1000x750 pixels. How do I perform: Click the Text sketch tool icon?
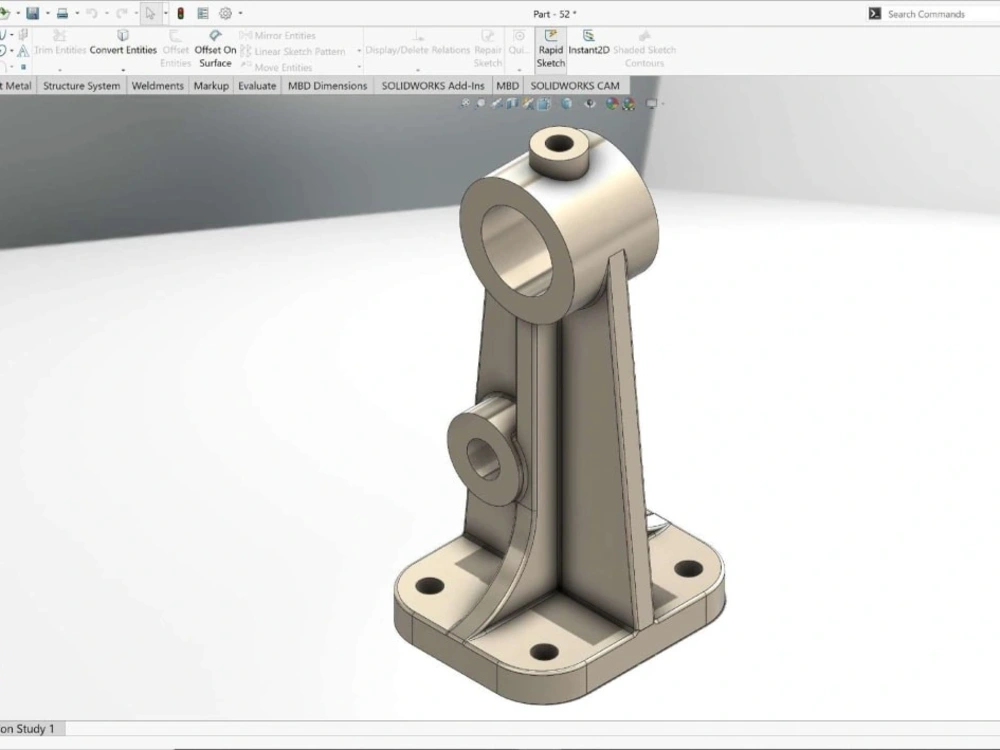[x=23, y=50]
